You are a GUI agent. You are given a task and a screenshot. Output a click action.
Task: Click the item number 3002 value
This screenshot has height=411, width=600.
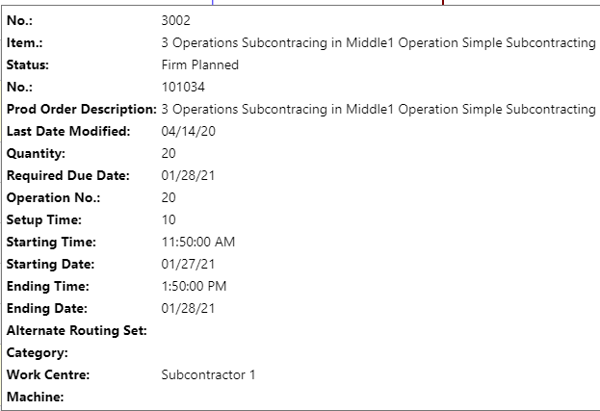click(x=176, y=20)
